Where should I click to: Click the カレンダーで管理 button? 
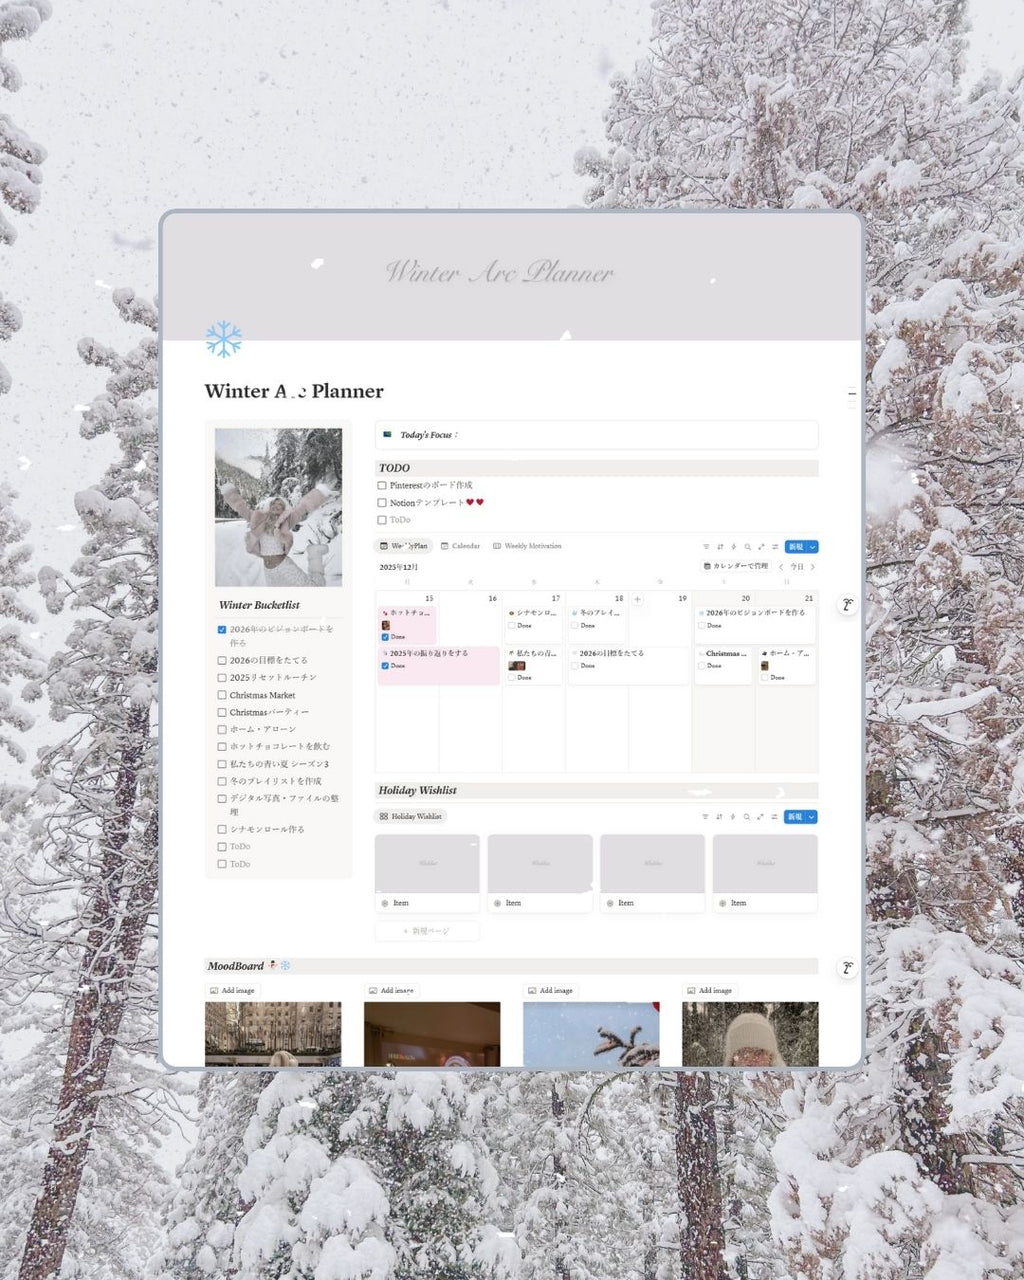point(736,566)
